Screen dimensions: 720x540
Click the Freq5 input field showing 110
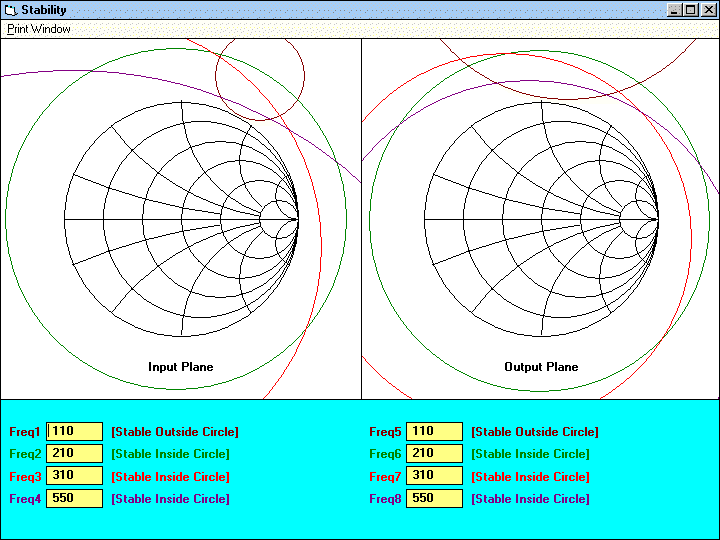point(434,432)
